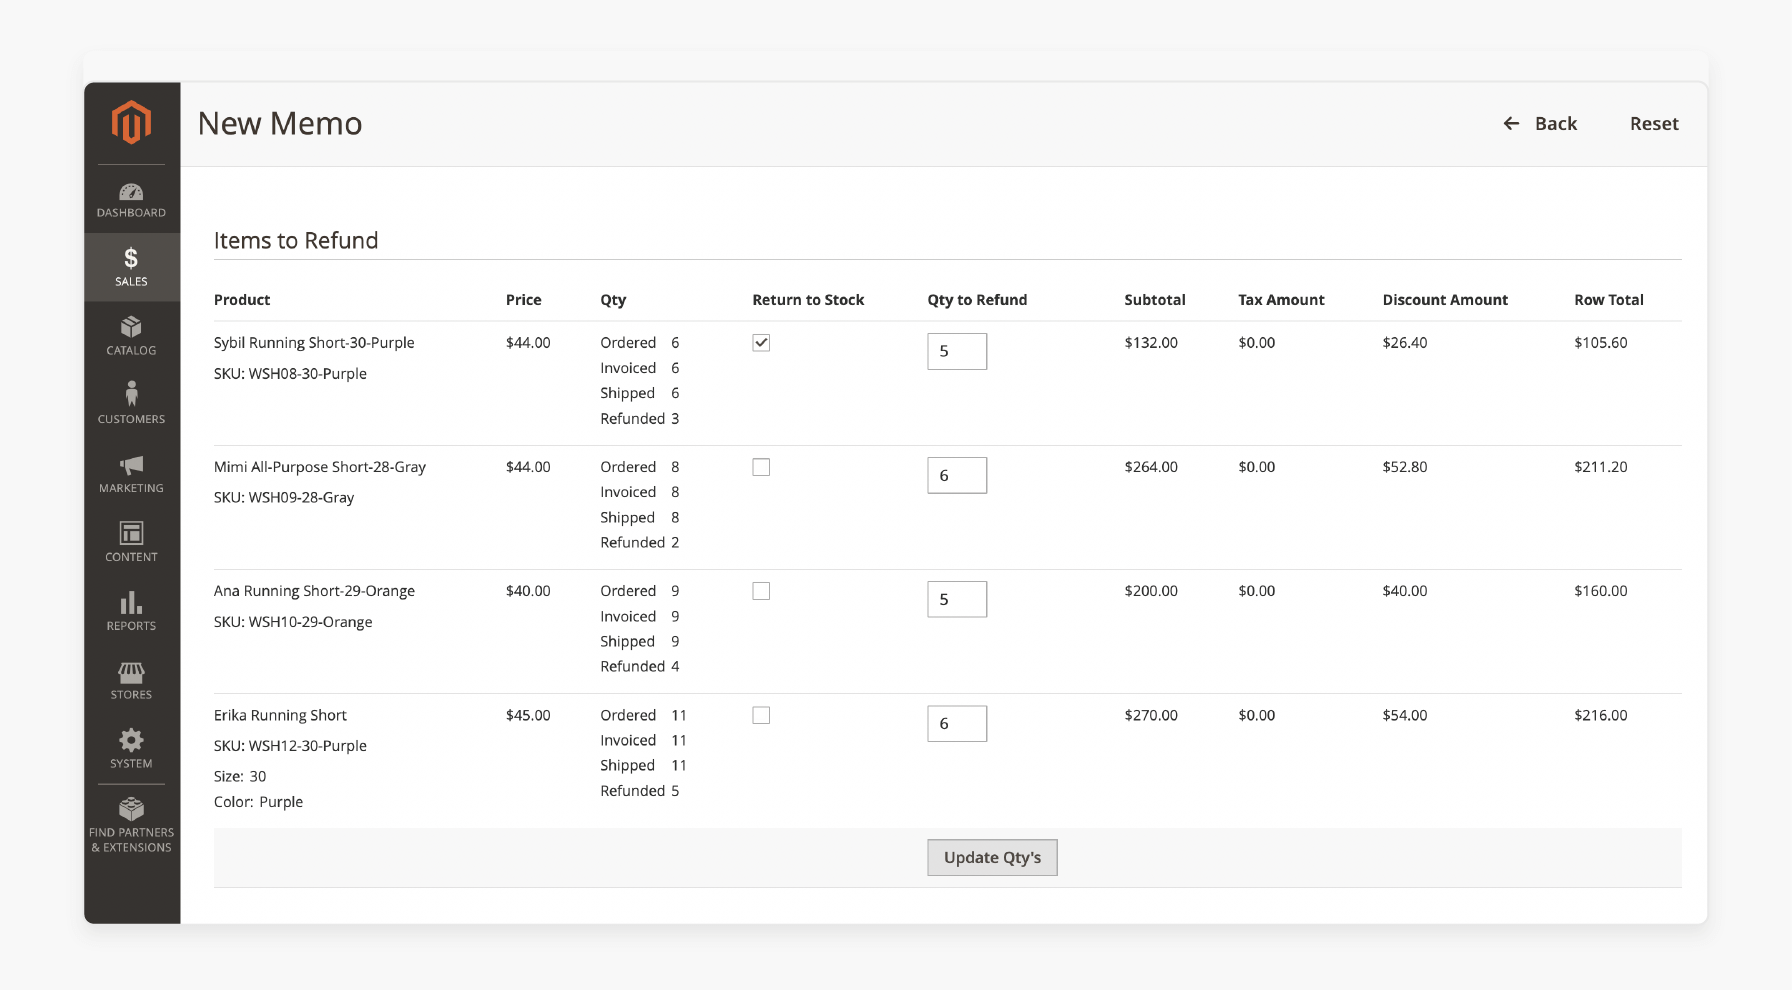Click the Return to Stock column header
This screenshot has height=990, width=1792.
point(808,300)
